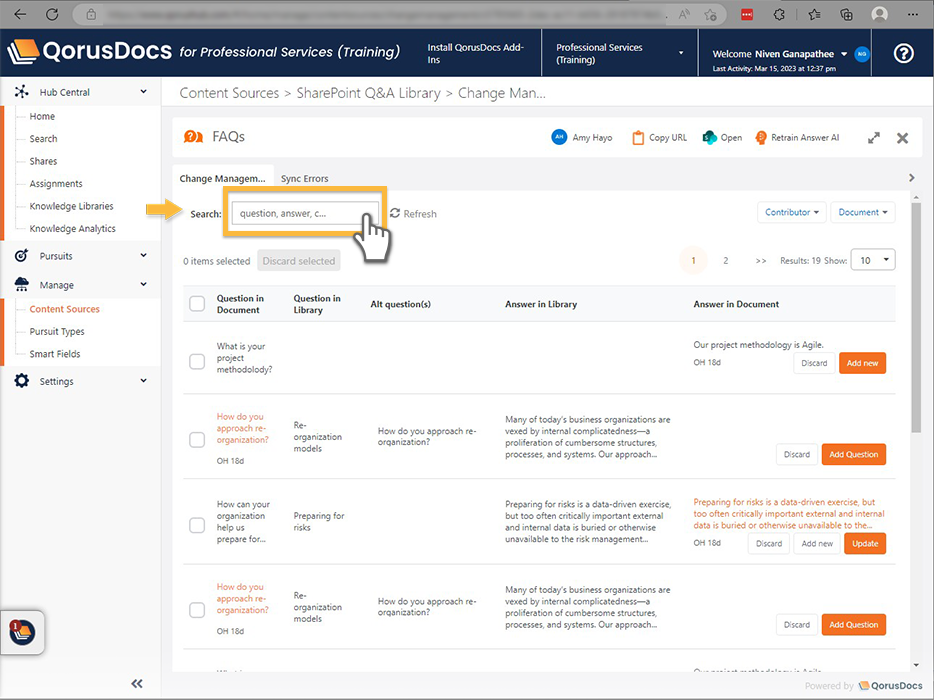The image size is (934, 700).
Task: Open the help question mark icon
Action: [903, 54]
